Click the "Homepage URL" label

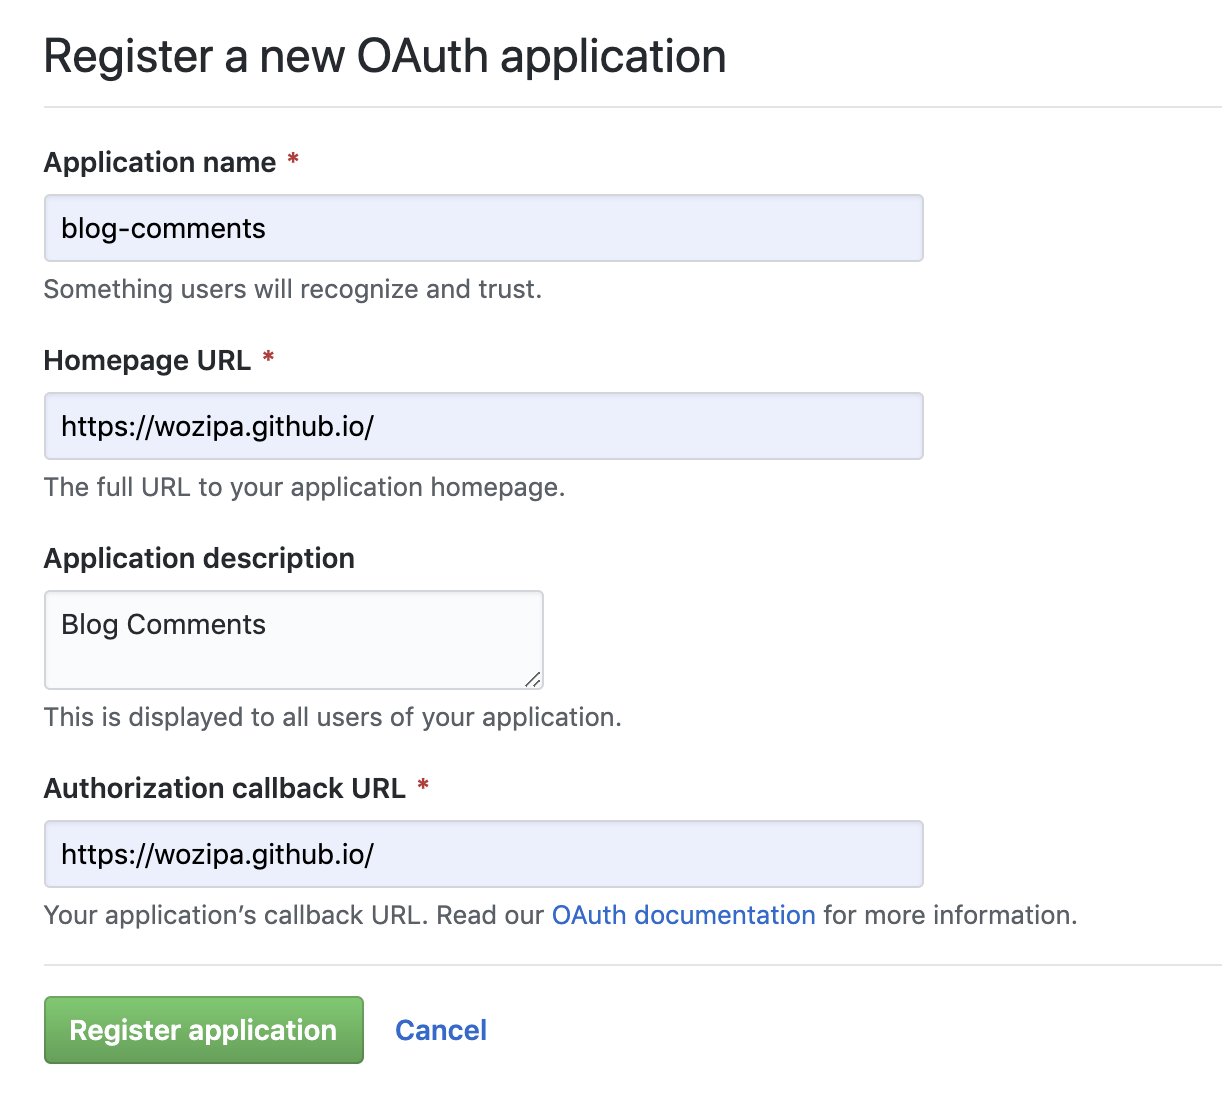point(147,360)
